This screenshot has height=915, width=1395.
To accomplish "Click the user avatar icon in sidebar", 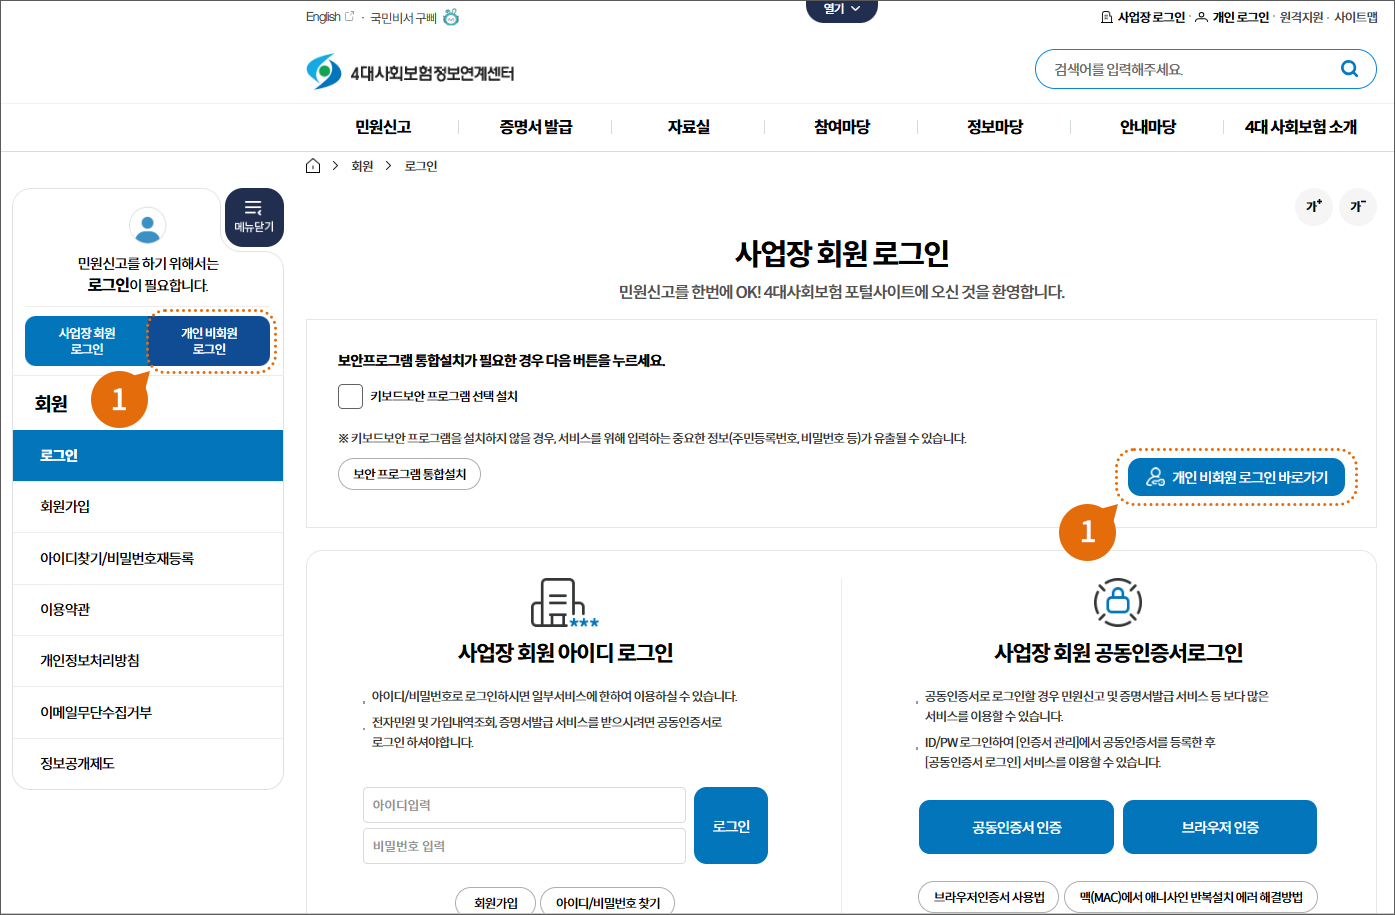I will click(x=148, y=225).
